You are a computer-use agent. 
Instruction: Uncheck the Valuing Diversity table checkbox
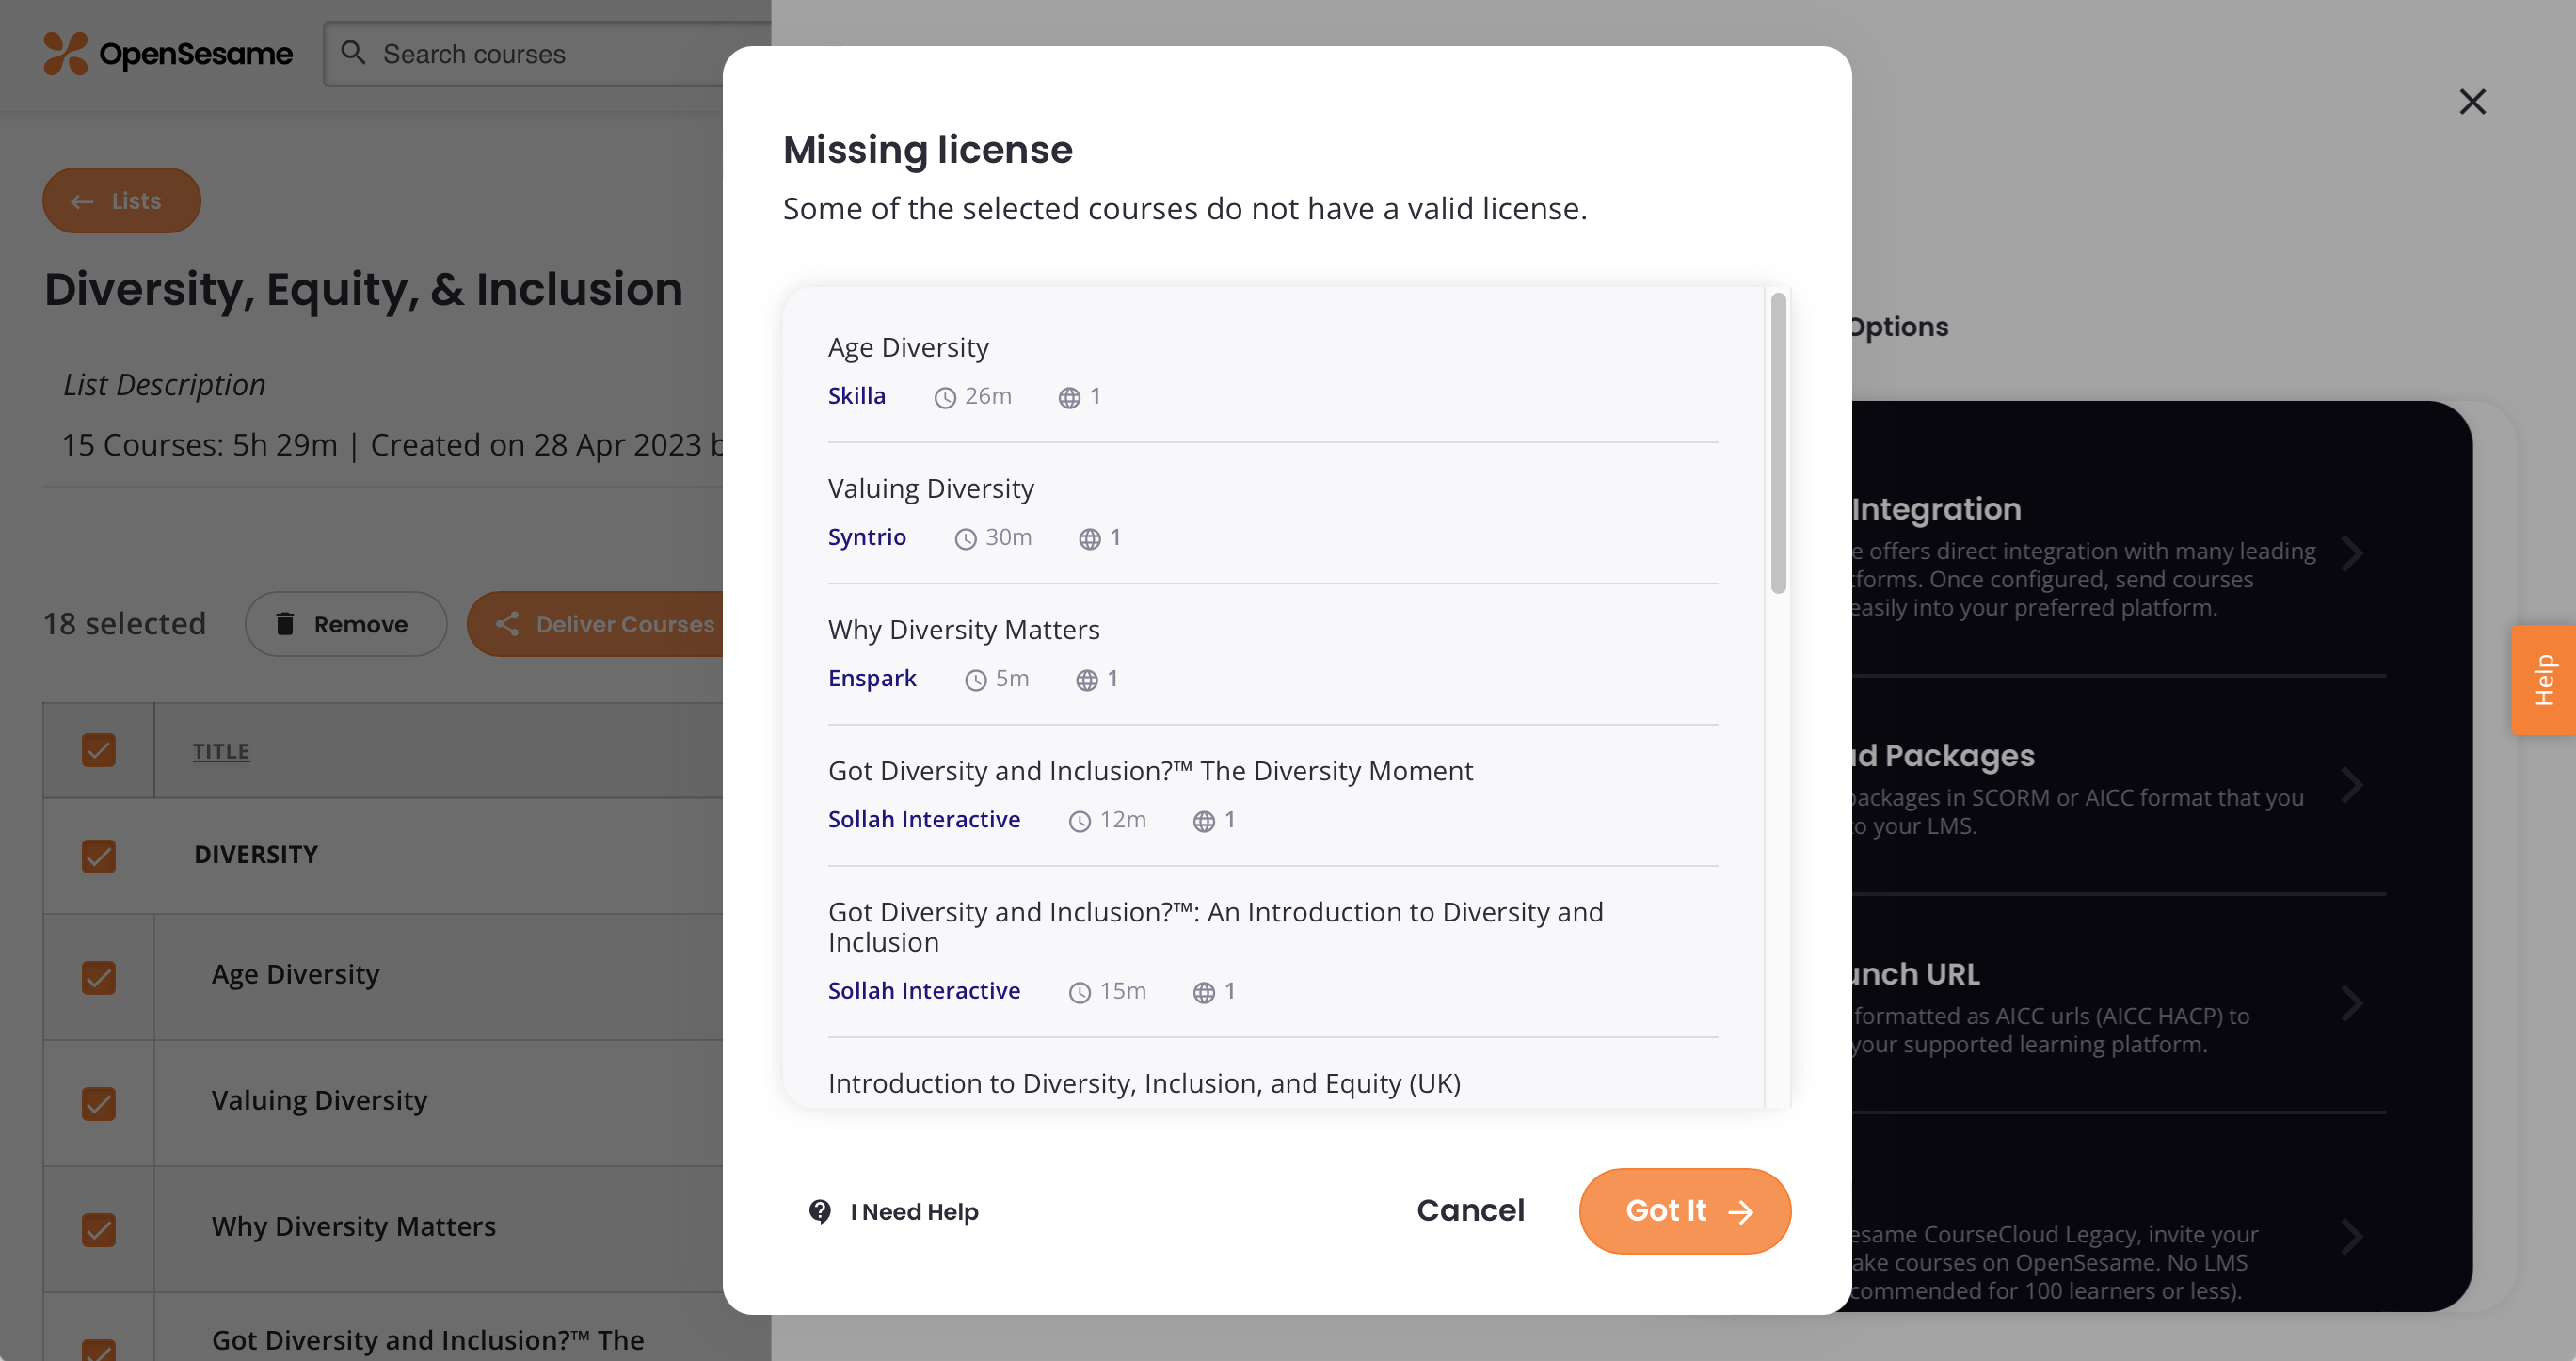coord(99,1102)
